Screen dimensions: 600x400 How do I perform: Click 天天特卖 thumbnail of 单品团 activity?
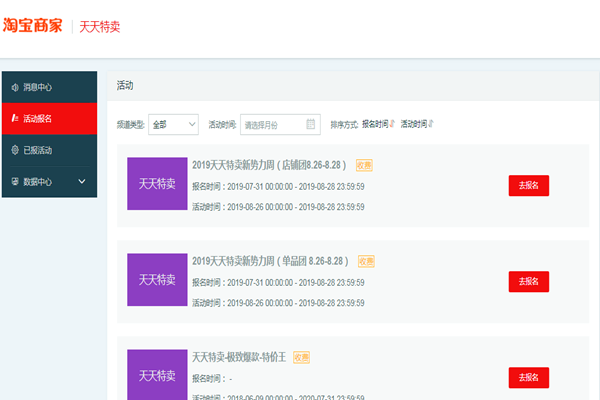[x=157, y=280]
